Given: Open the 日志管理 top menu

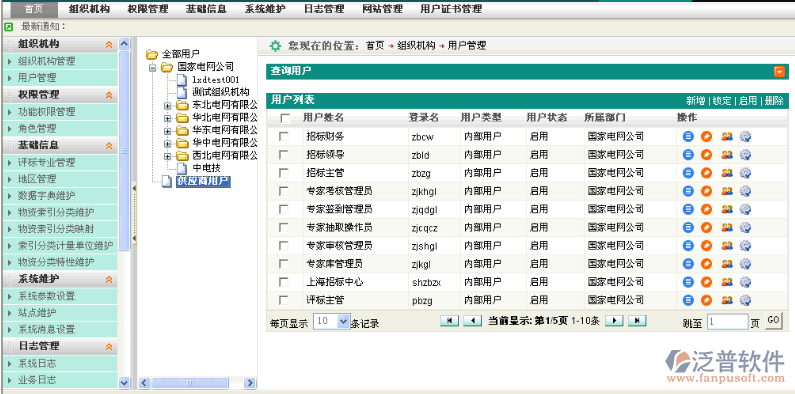Looking at the screenshot, I should 324,9.
